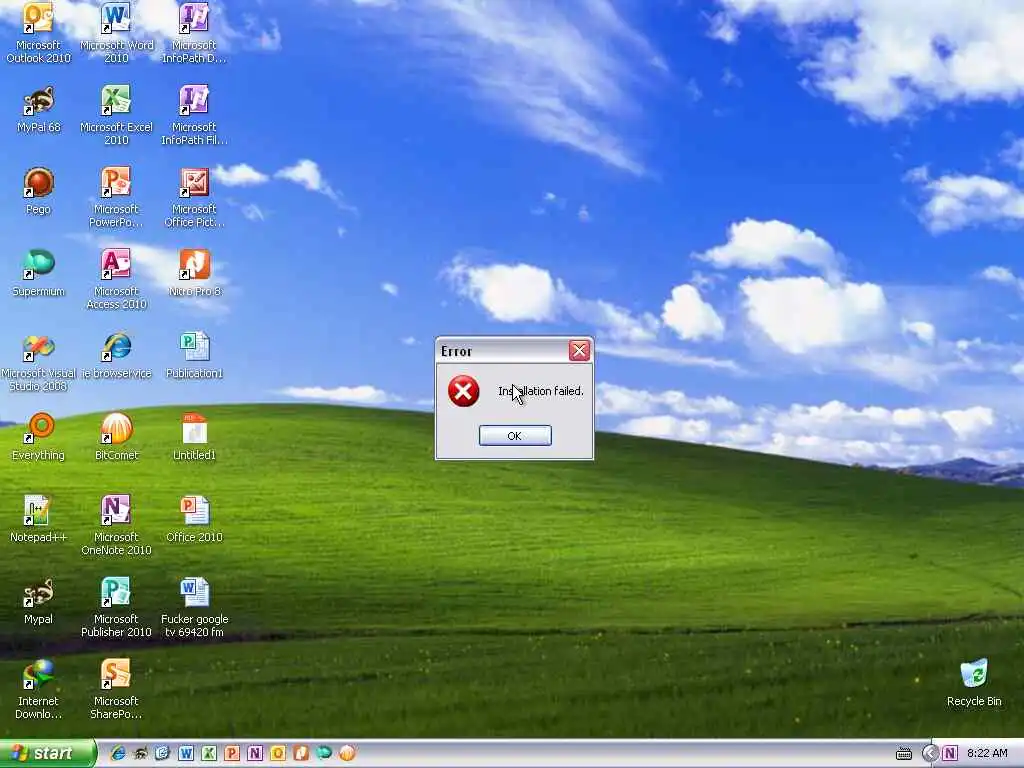The width and height of the screenshot is (1024, 768).
Task: Click the keyboard icon in the taskbar
Action: click(904, 754)
